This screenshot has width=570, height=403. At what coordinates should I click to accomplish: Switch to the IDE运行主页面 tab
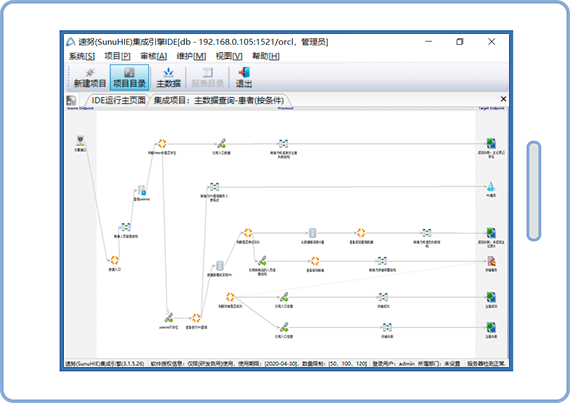click(118, 100)
